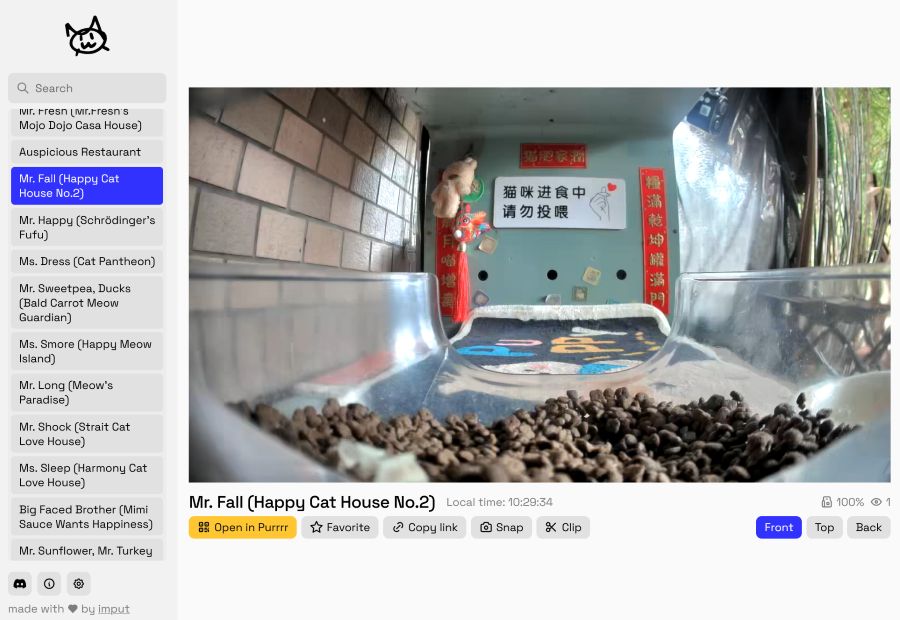Click the food level 100% icon

point(827,502)
